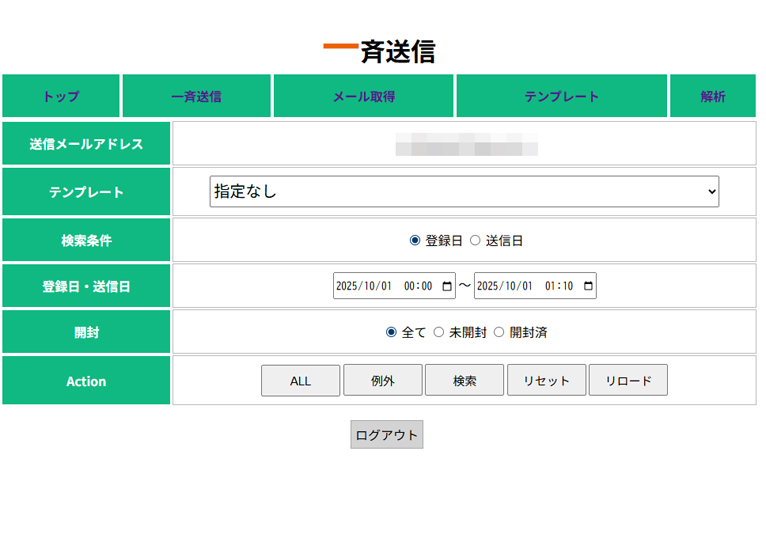The width and height of the screenshot is (766, 534).
Task: Open the メール取得 navigation tab
Action: pos(364,97)
